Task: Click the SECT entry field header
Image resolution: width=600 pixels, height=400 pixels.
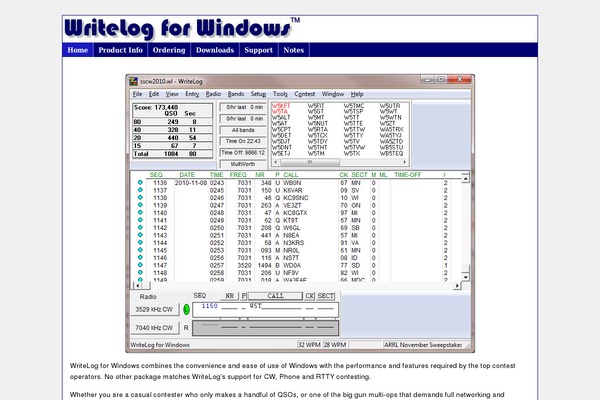Action: tap(326, 296)
